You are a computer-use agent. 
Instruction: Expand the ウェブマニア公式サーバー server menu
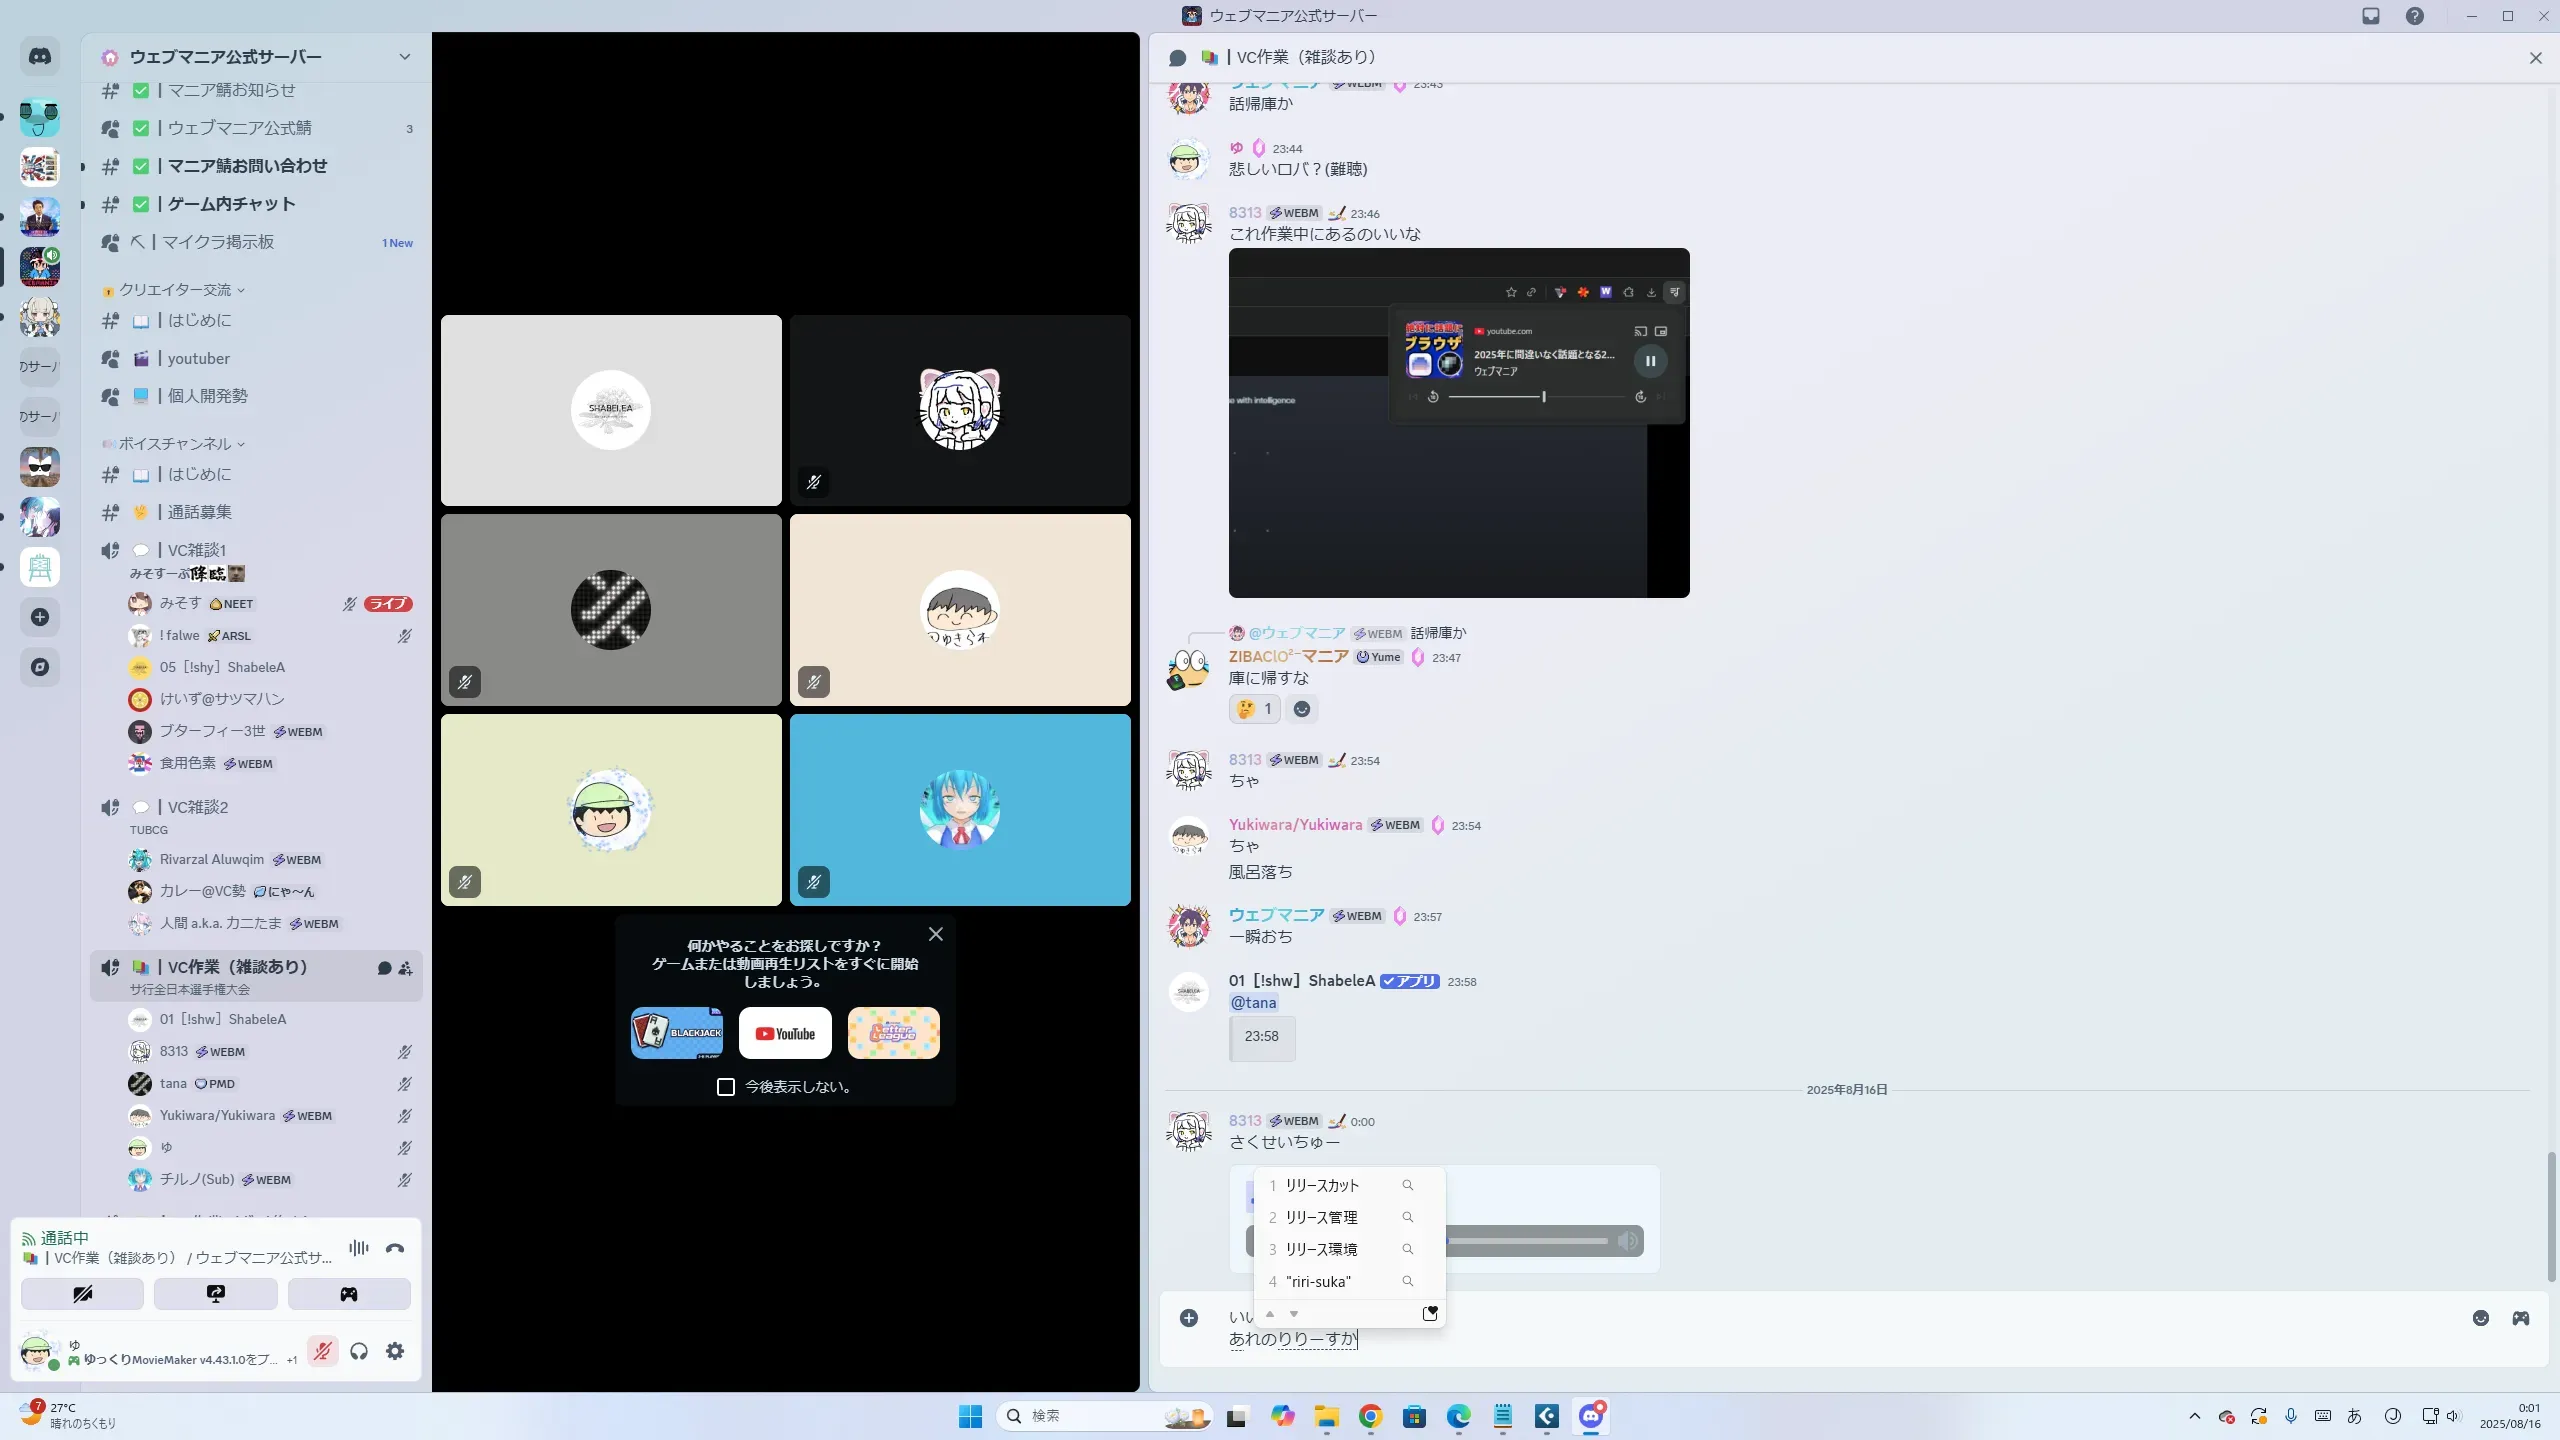tap(404, 57)
